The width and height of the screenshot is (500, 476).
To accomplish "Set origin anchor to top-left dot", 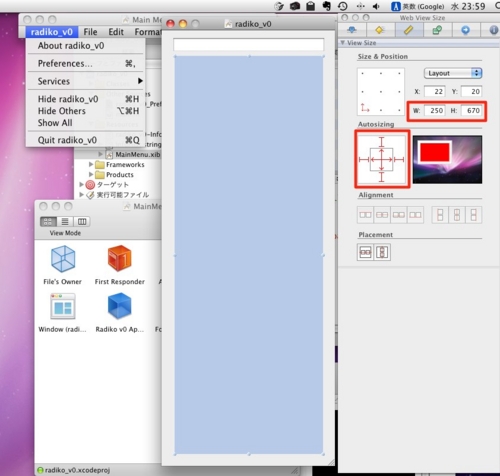I will point(363,73).
